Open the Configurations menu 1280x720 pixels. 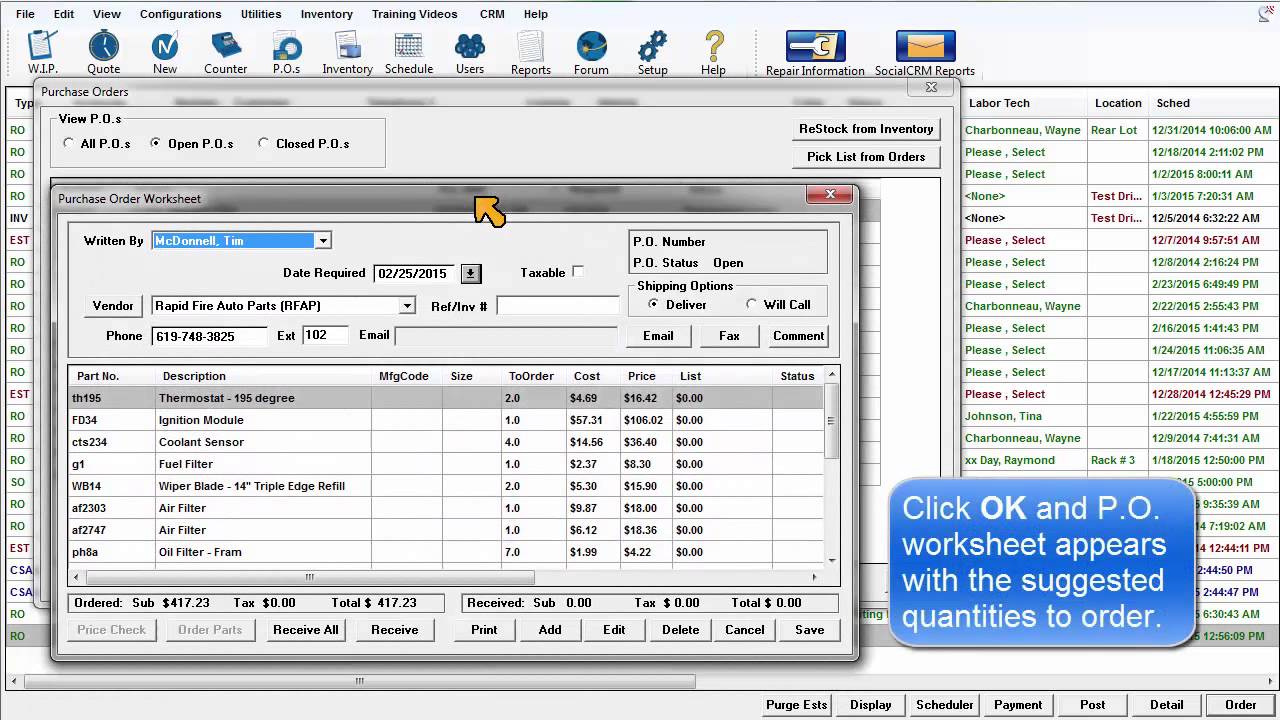click(180, 14)
